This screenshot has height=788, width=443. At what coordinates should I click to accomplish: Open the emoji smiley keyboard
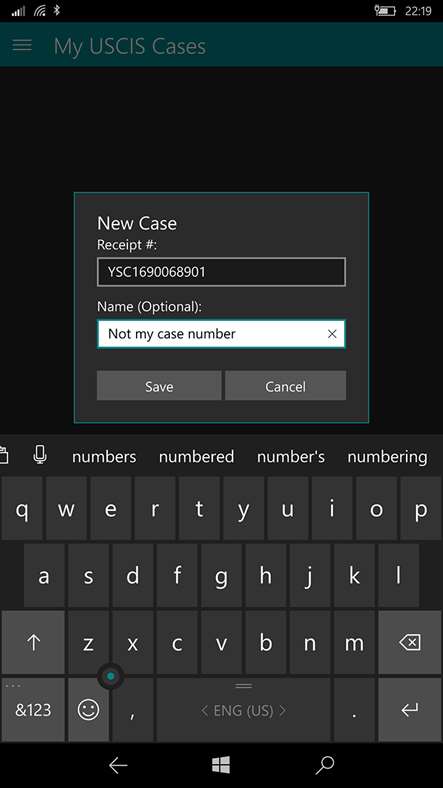[x=88, y=710]
